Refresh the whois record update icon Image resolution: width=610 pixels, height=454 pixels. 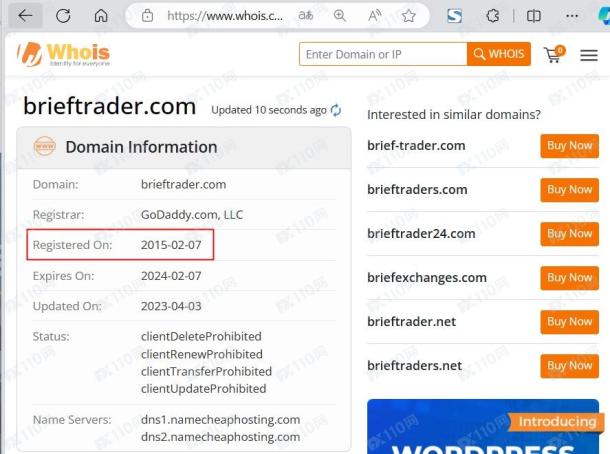pos(336,110)
